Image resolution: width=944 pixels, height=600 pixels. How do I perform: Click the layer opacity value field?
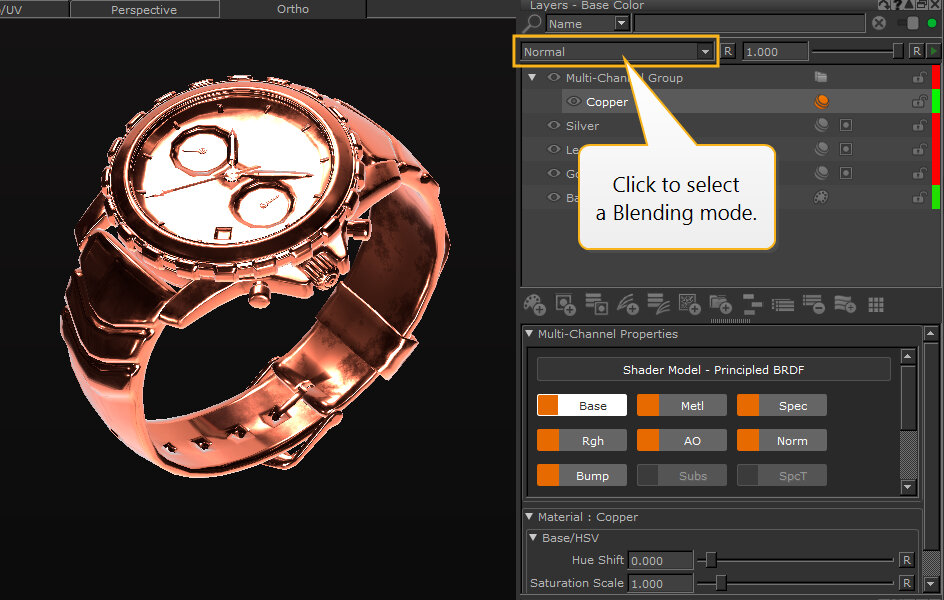click(774, 52)
